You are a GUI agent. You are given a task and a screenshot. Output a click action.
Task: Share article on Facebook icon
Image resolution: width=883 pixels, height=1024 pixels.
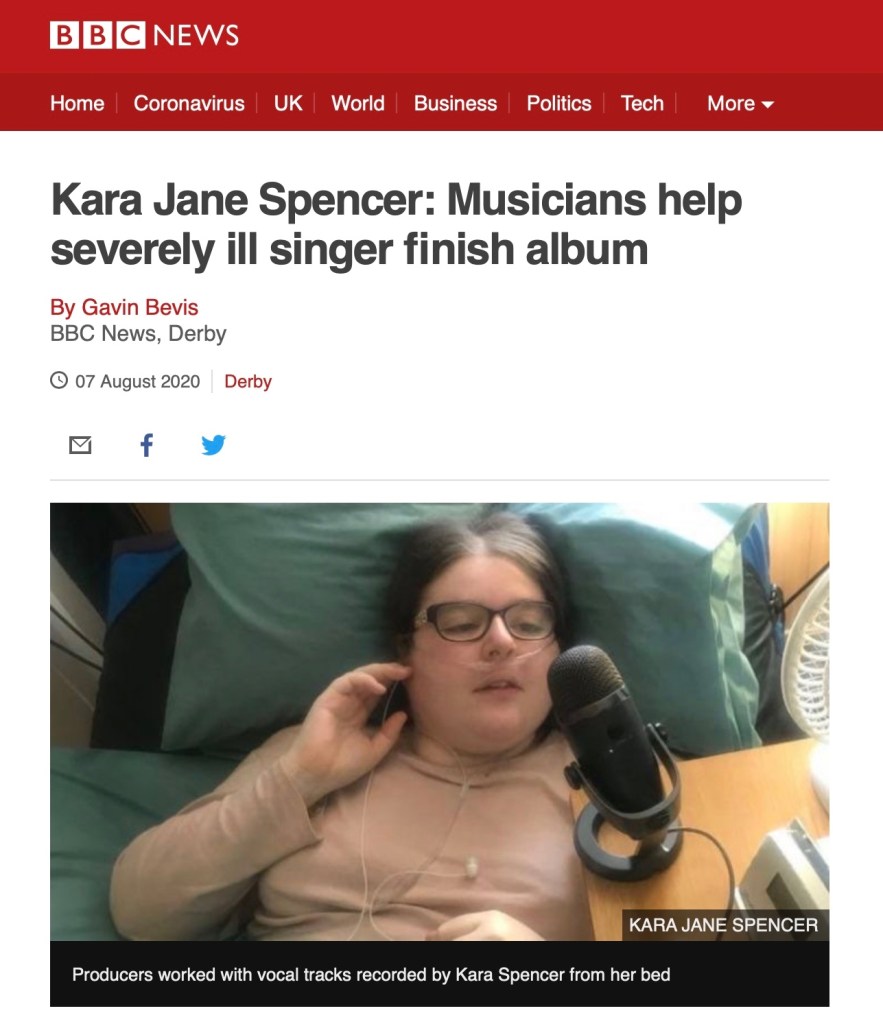coord(147,445)
